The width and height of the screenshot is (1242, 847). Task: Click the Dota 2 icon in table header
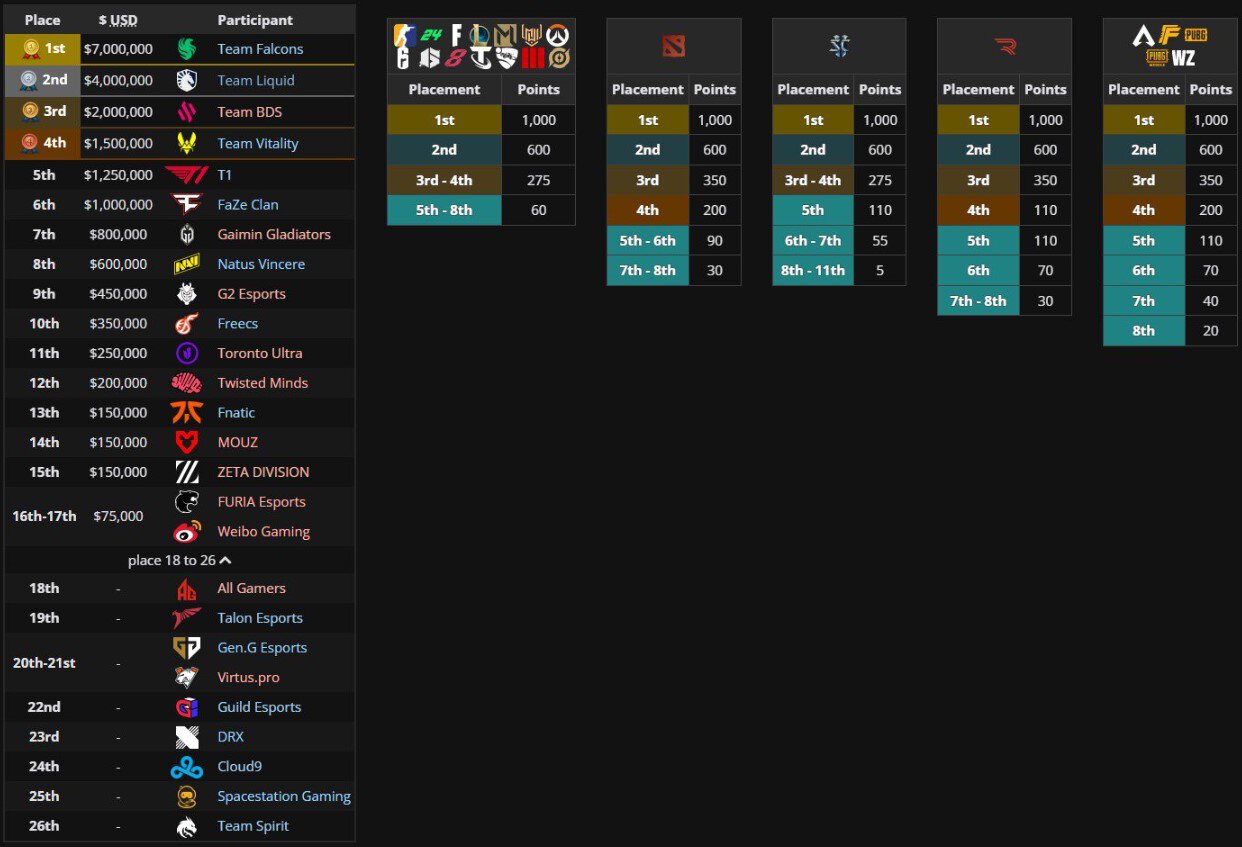pos(674,45)
